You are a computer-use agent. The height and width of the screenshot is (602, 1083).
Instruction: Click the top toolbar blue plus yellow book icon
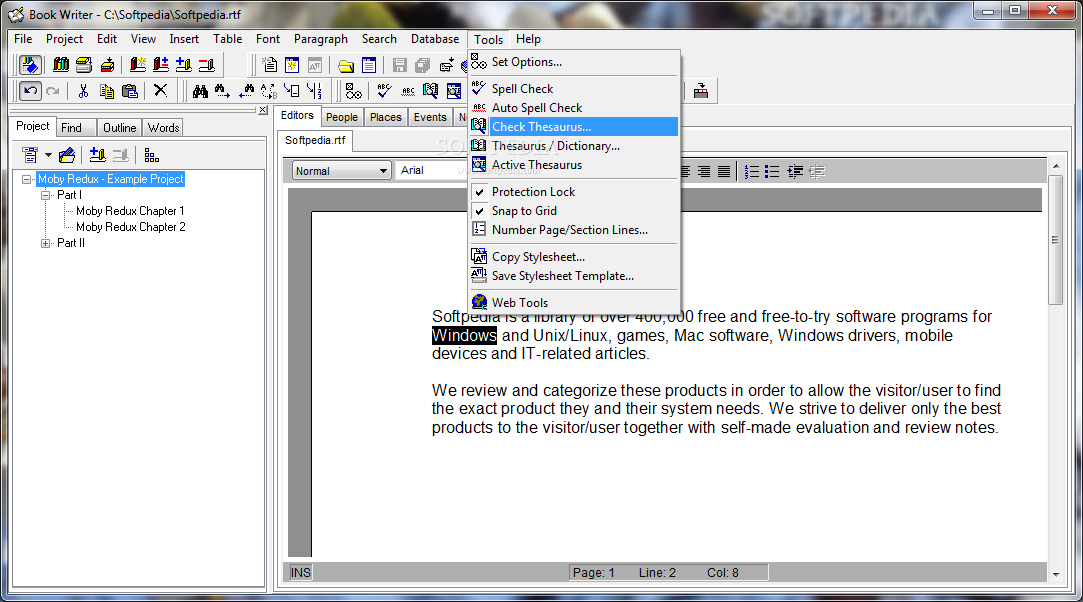[184, 65]
